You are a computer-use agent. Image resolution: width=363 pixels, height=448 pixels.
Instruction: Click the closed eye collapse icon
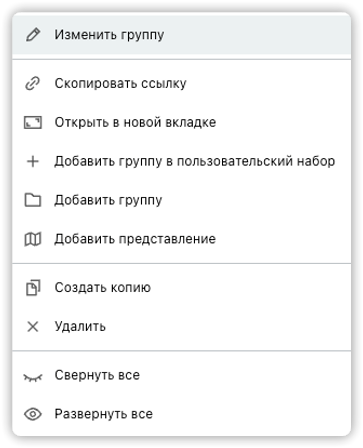[x=33, y=377]
